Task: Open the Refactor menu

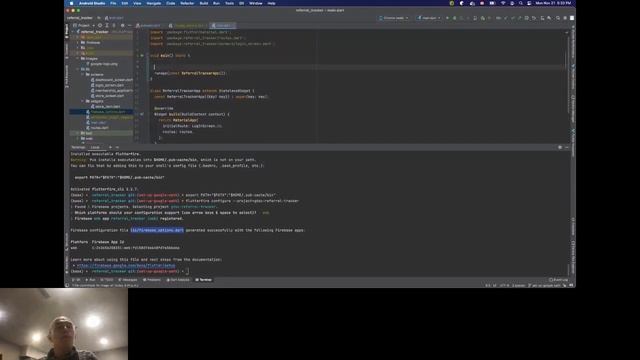Action: [187, 3]
